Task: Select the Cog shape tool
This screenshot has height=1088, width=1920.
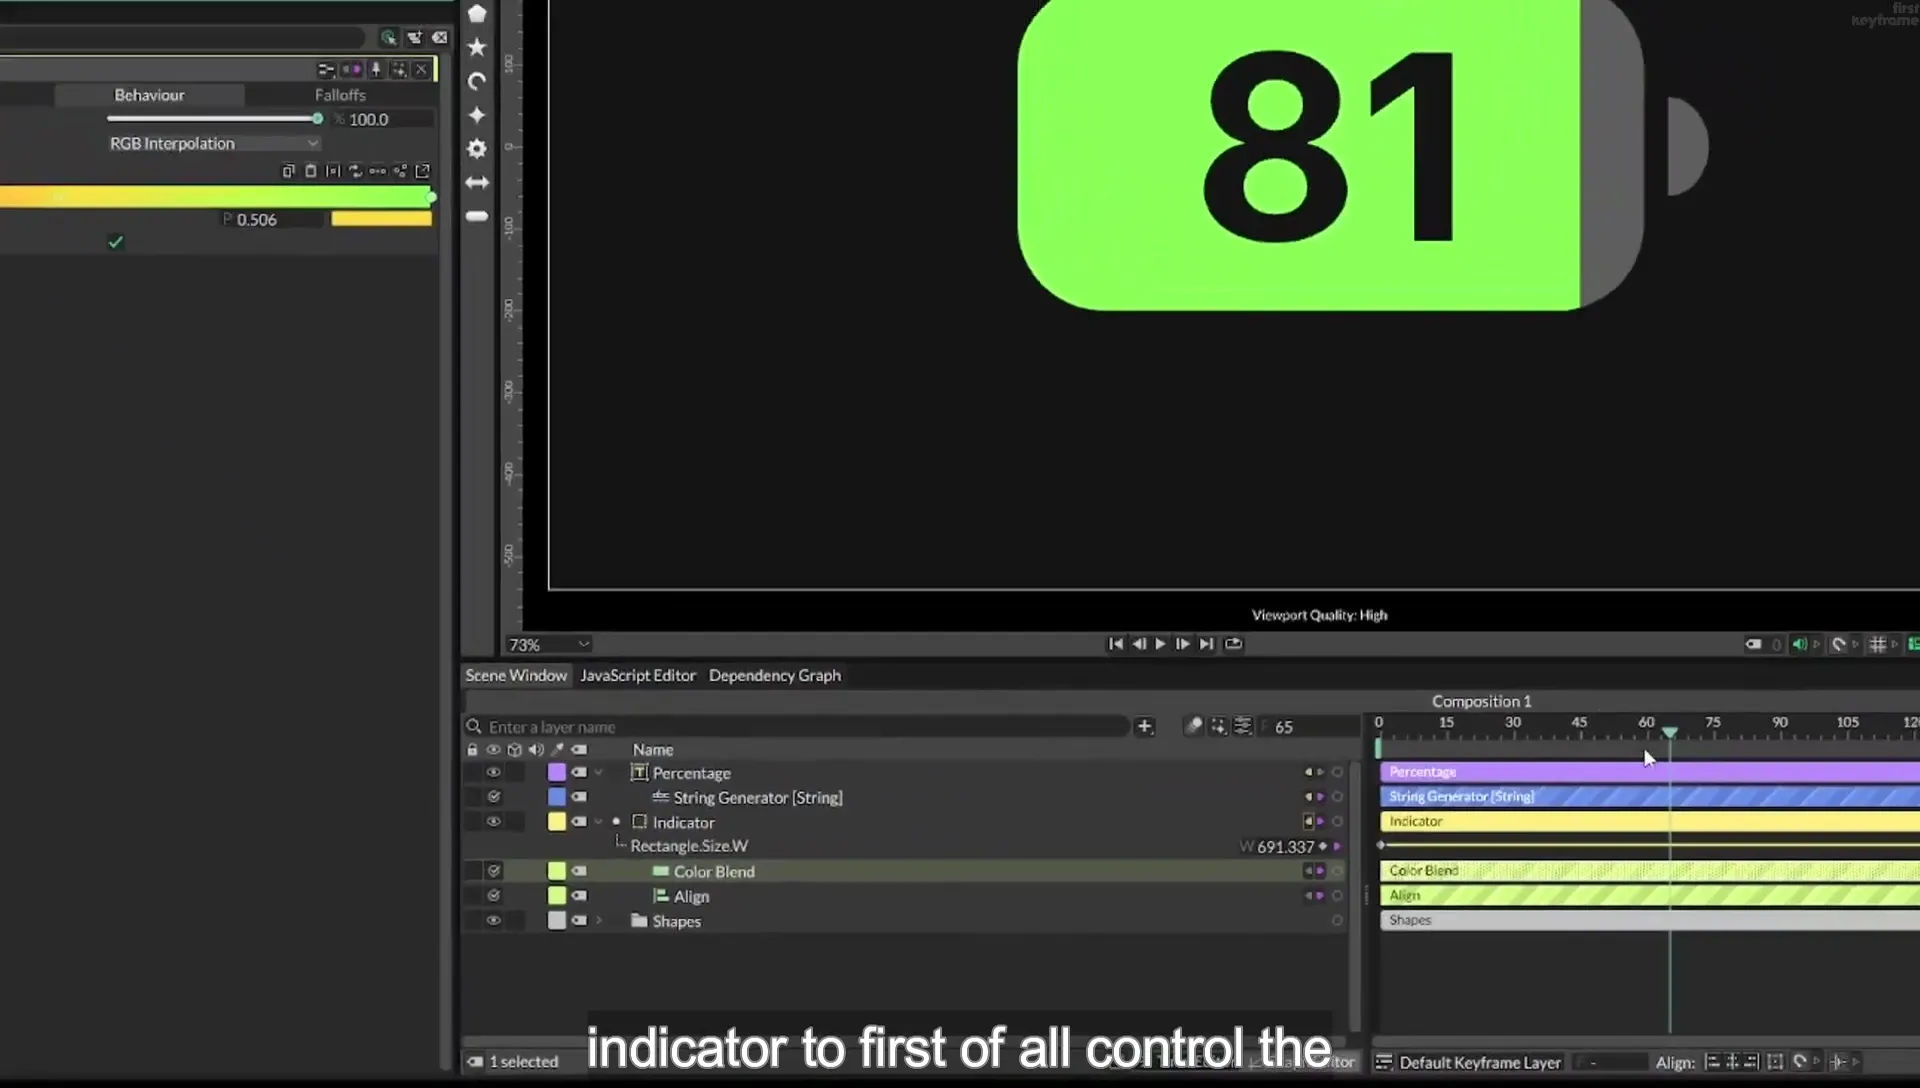Action: [477, 149]
